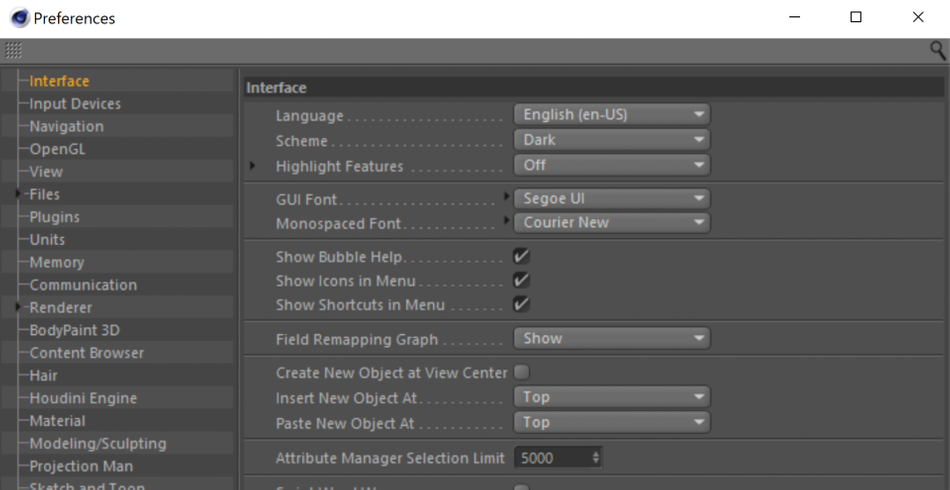Uncheck Show Icons in Menu
This screenshot has width=950, height=490.
pyautogui.click(x=521, y=280)
